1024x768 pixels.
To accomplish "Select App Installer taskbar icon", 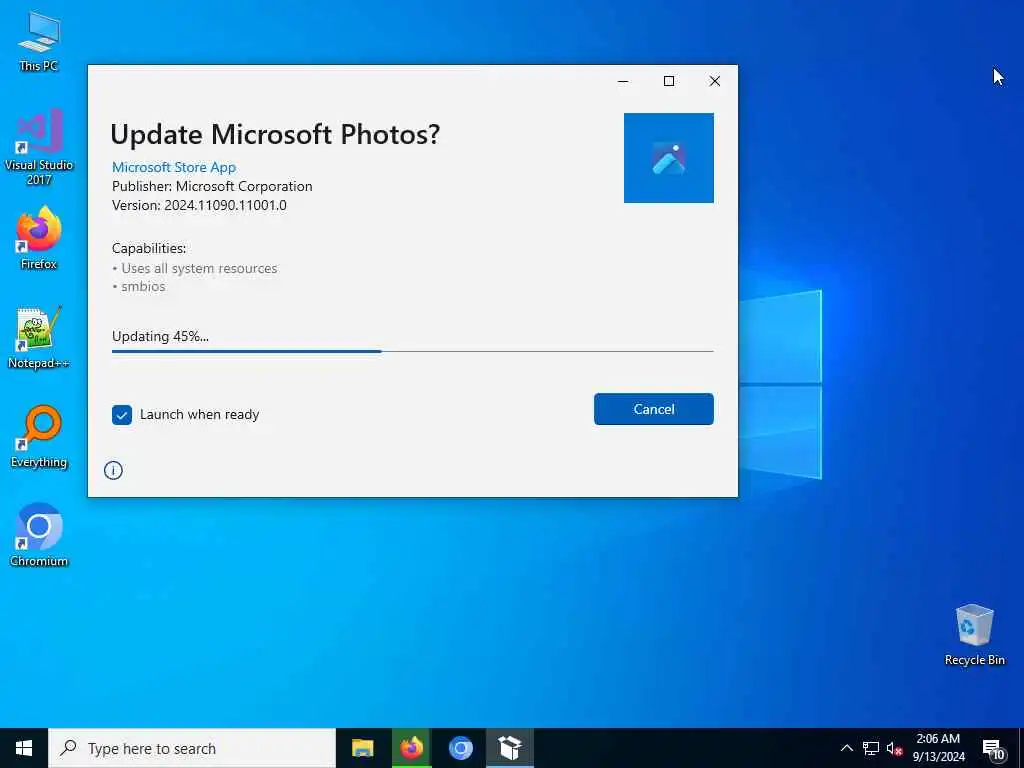I will click(x=509, y=748).
